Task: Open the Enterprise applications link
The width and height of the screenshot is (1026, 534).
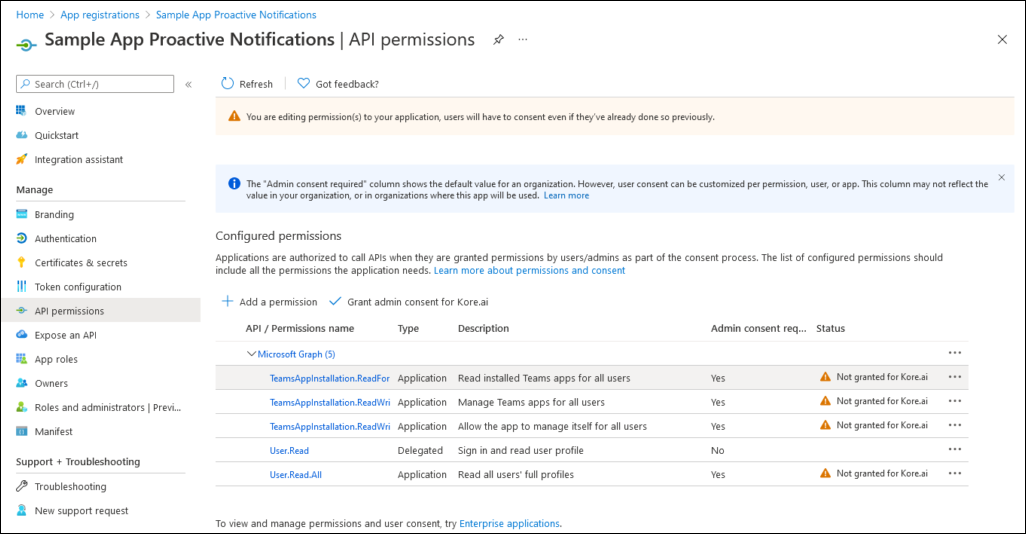Action: (509, 524)
